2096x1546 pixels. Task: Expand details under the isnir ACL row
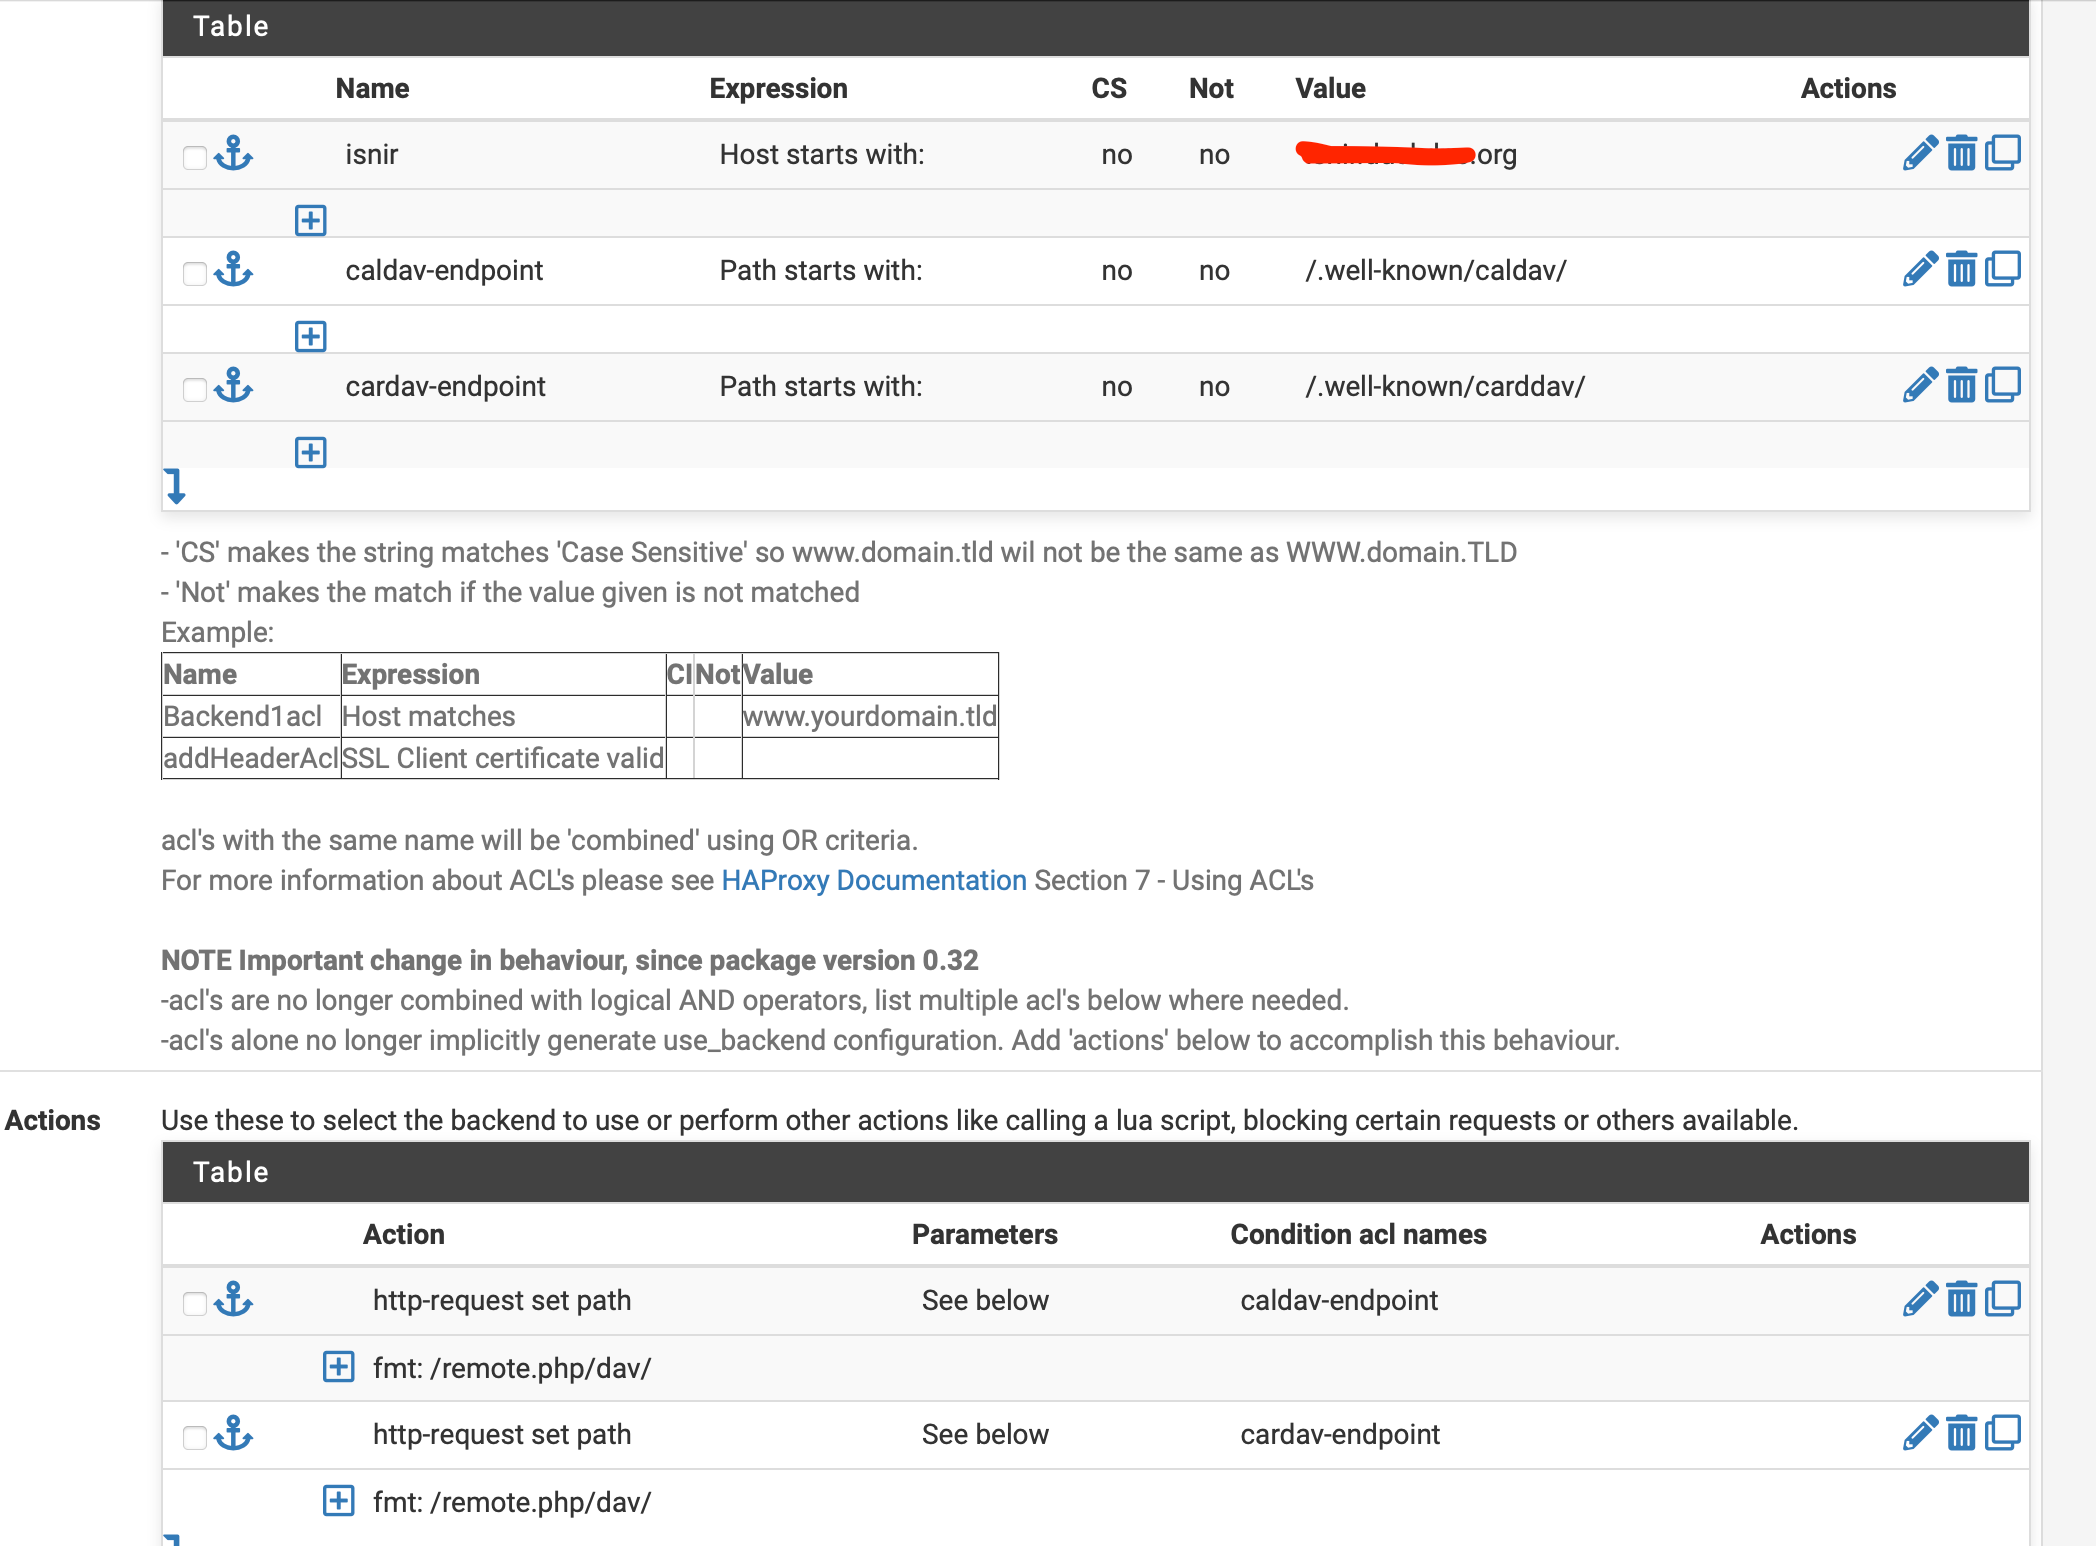pyautogui.click(x=311, y=220)
